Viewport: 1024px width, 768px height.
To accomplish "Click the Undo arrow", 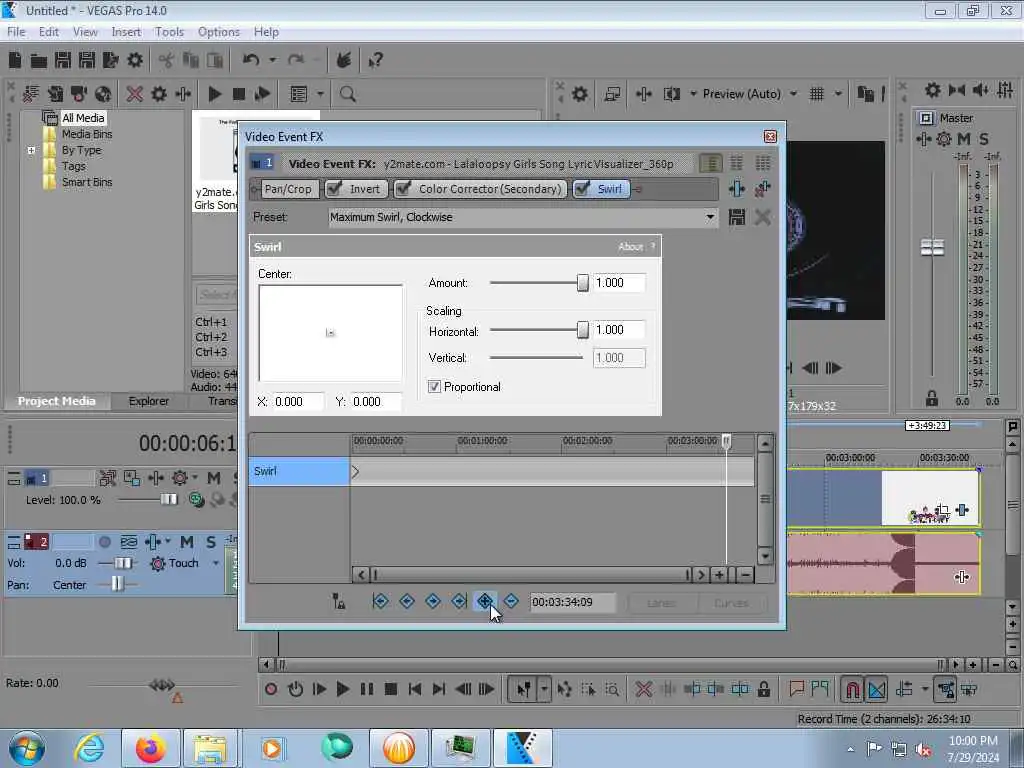I will [251, 60].
